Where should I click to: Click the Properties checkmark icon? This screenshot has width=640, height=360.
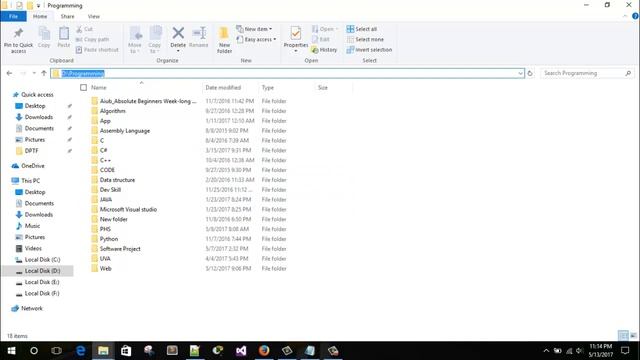[296, 33]
